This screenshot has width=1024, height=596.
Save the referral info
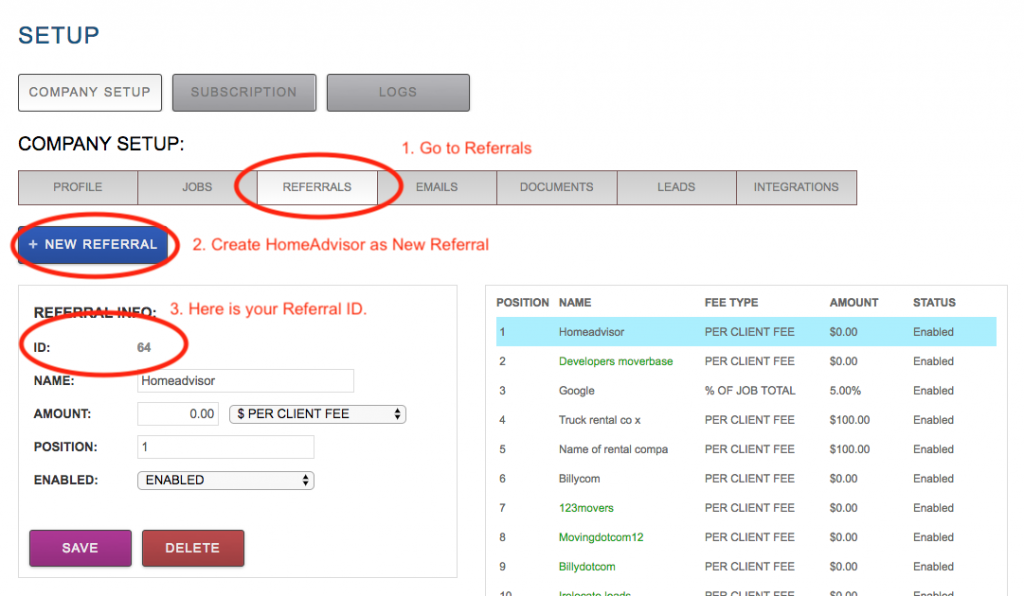point(80,548)
